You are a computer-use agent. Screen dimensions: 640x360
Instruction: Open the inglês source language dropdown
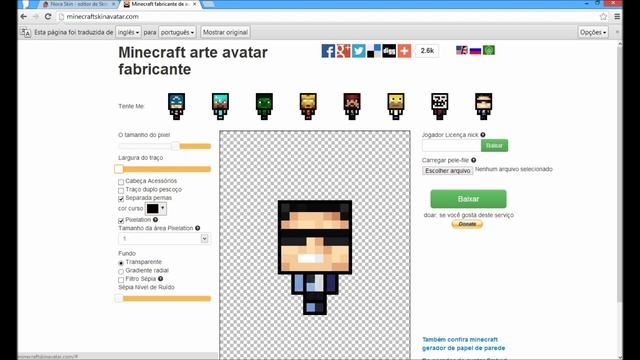point(128,32)
